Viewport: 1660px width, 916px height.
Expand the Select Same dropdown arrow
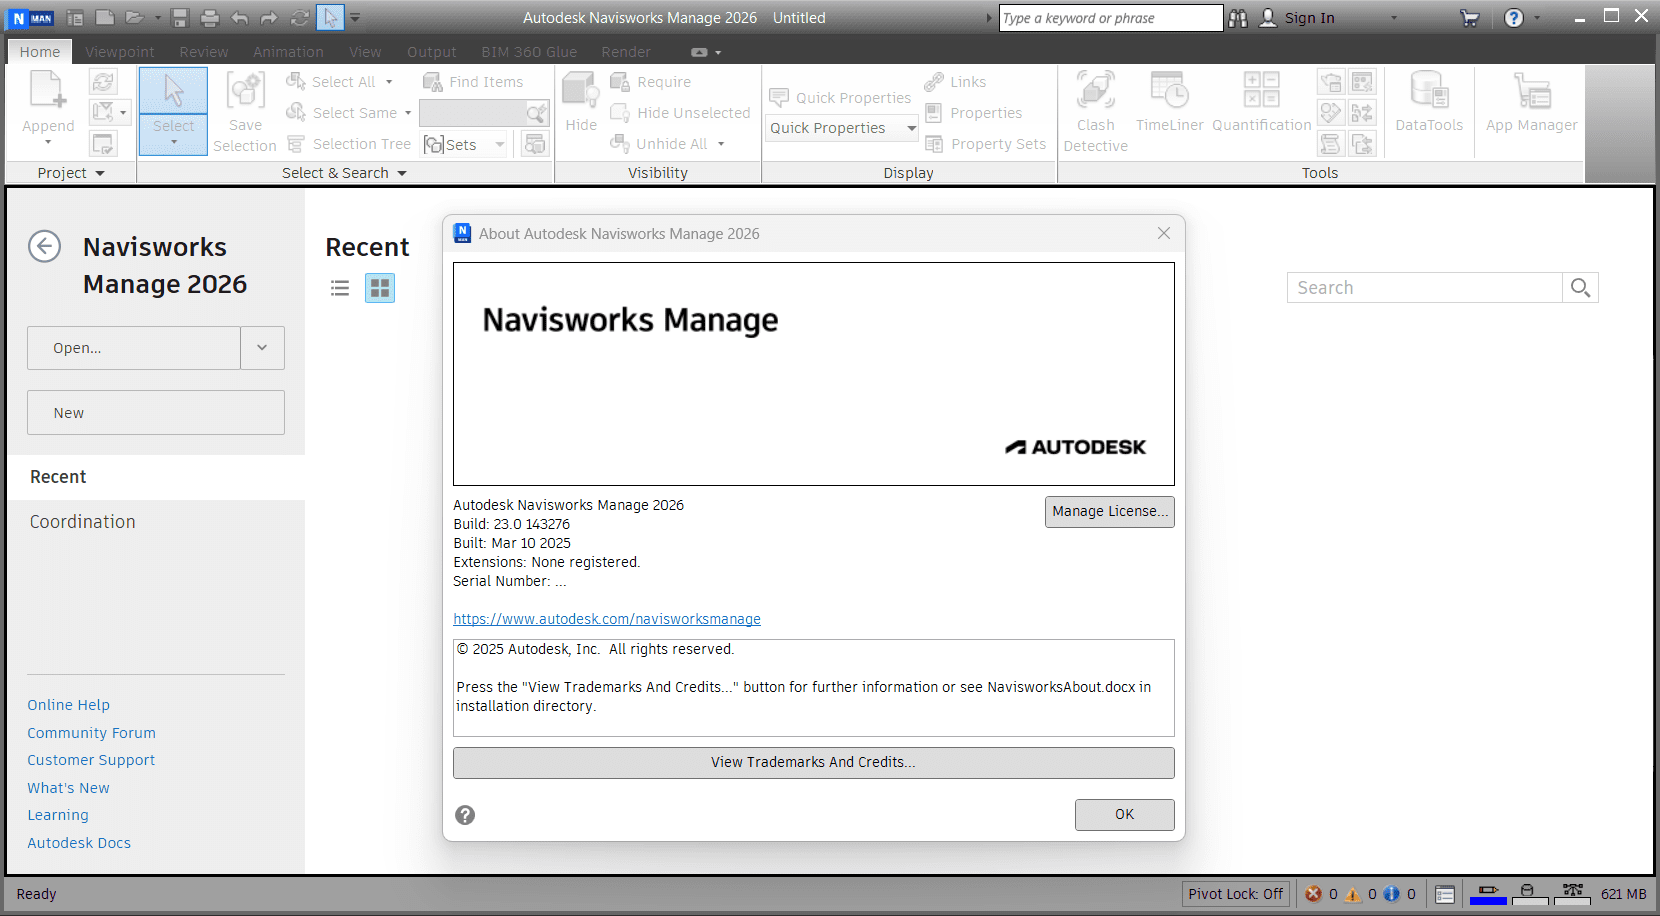point(408,113)
